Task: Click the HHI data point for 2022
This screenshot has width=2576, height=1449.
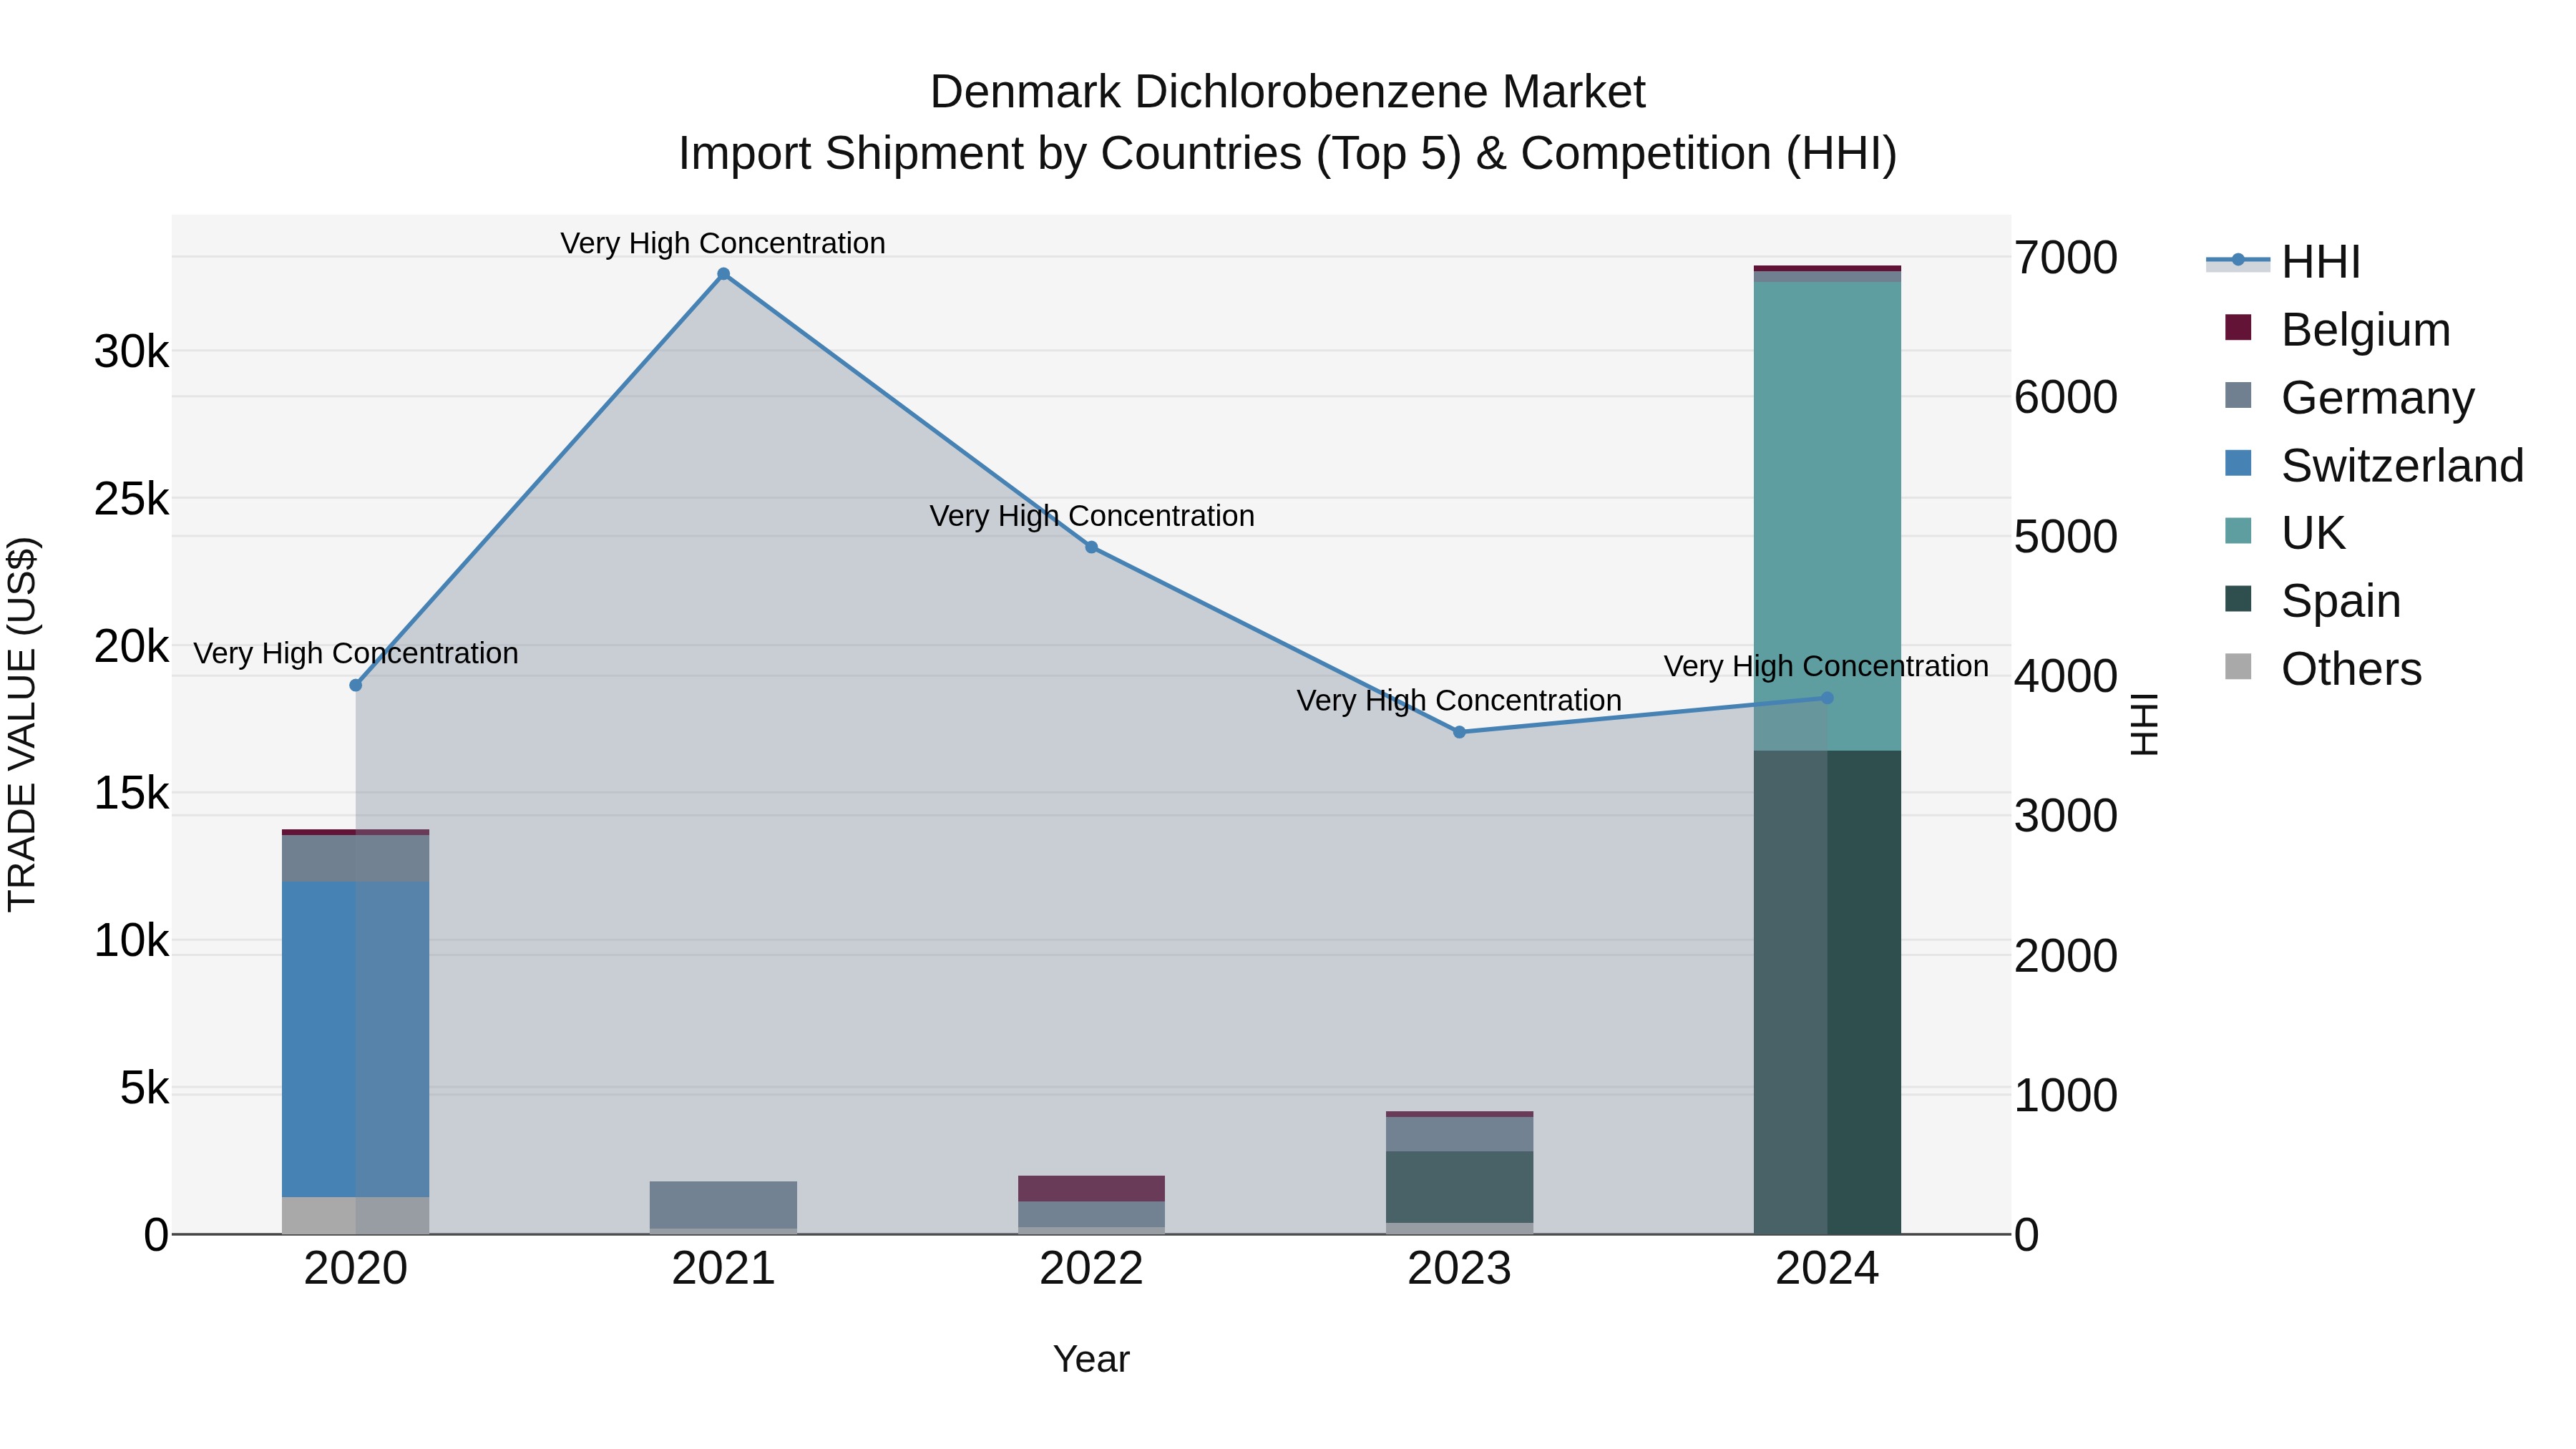Action: pos(1091,547)
